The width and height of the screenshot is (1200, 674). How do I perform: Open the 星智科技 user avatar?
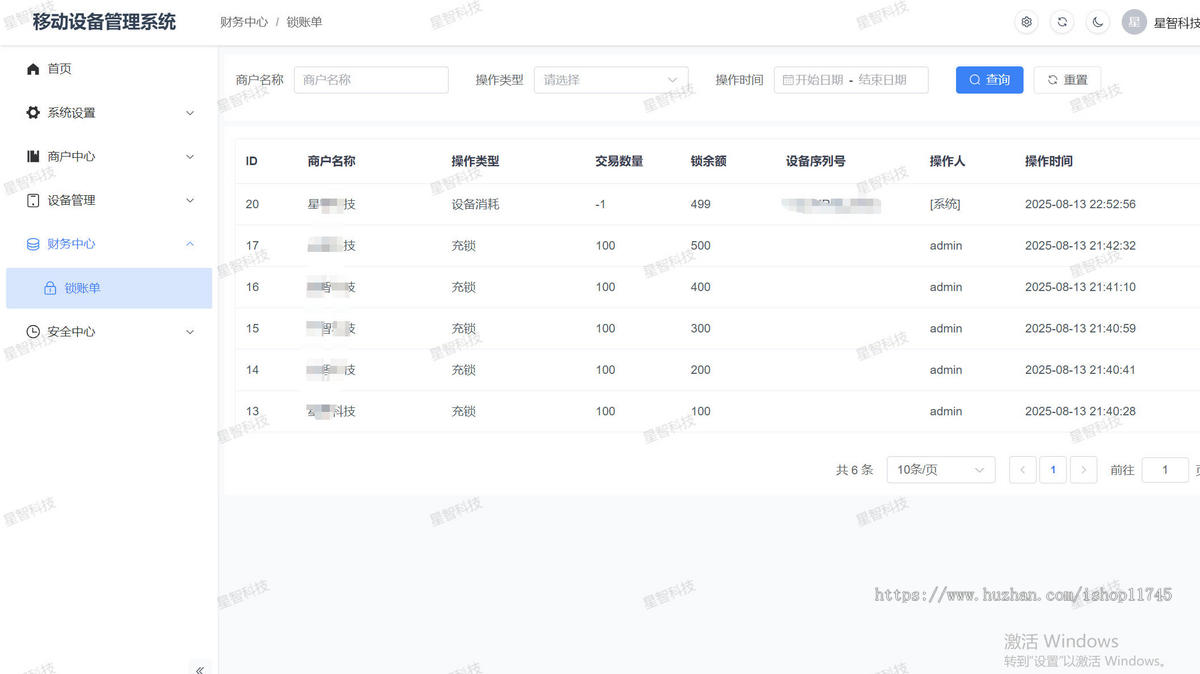(x=1134, y=22)
